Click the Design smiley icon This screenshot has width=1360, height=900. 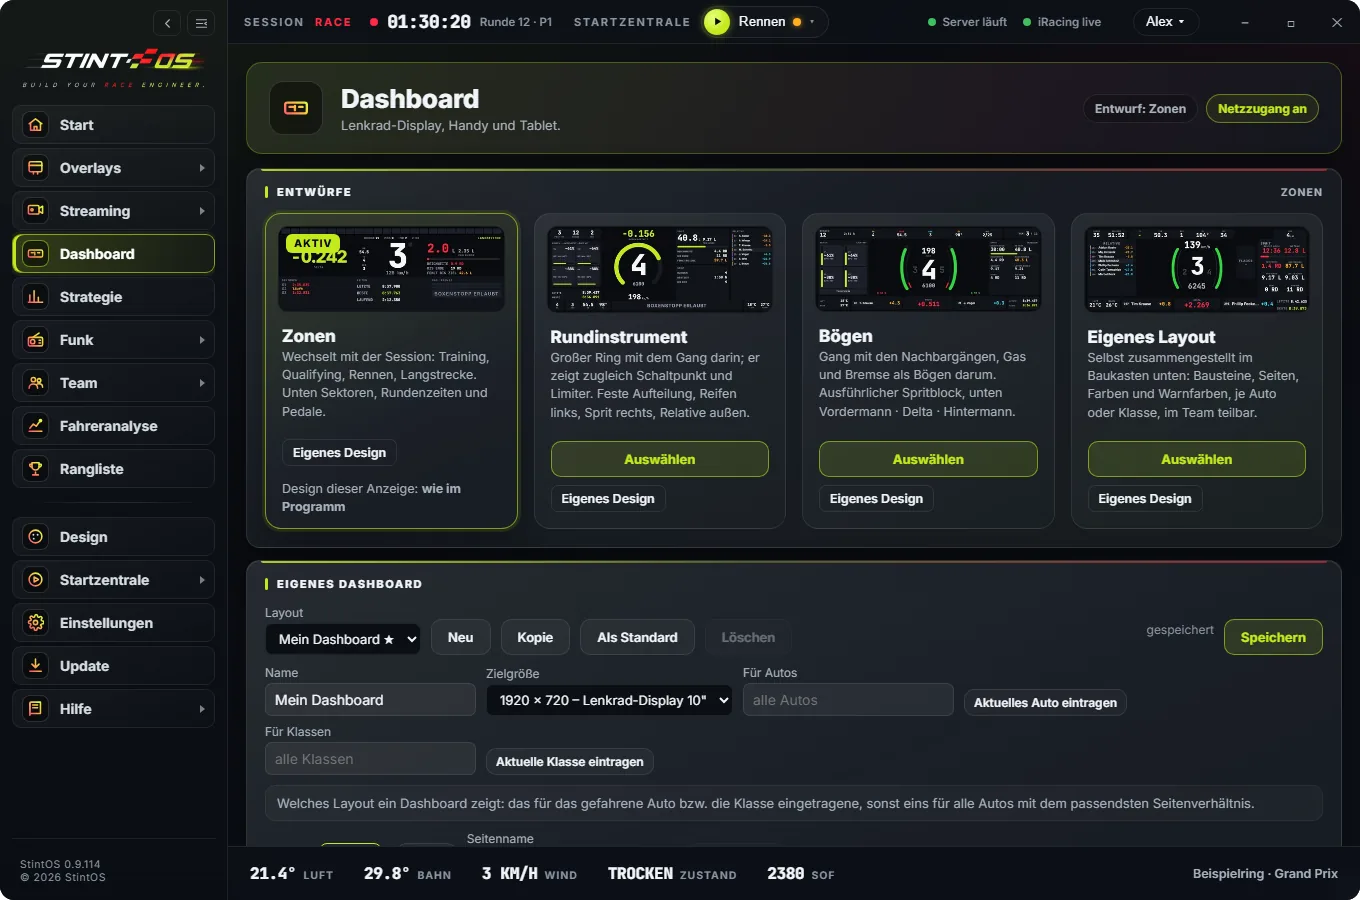click(x=36, y=537)
